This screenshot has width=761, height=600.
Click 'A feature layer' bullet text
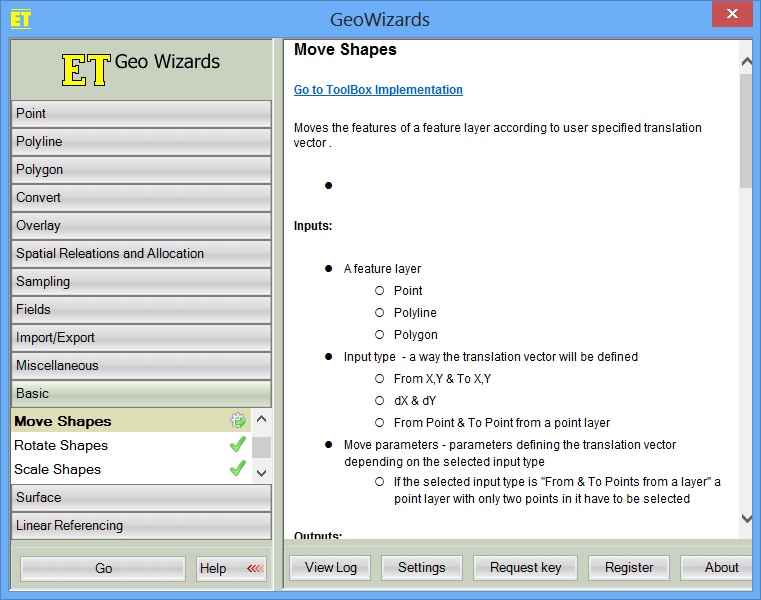click(x=382, y=268)
